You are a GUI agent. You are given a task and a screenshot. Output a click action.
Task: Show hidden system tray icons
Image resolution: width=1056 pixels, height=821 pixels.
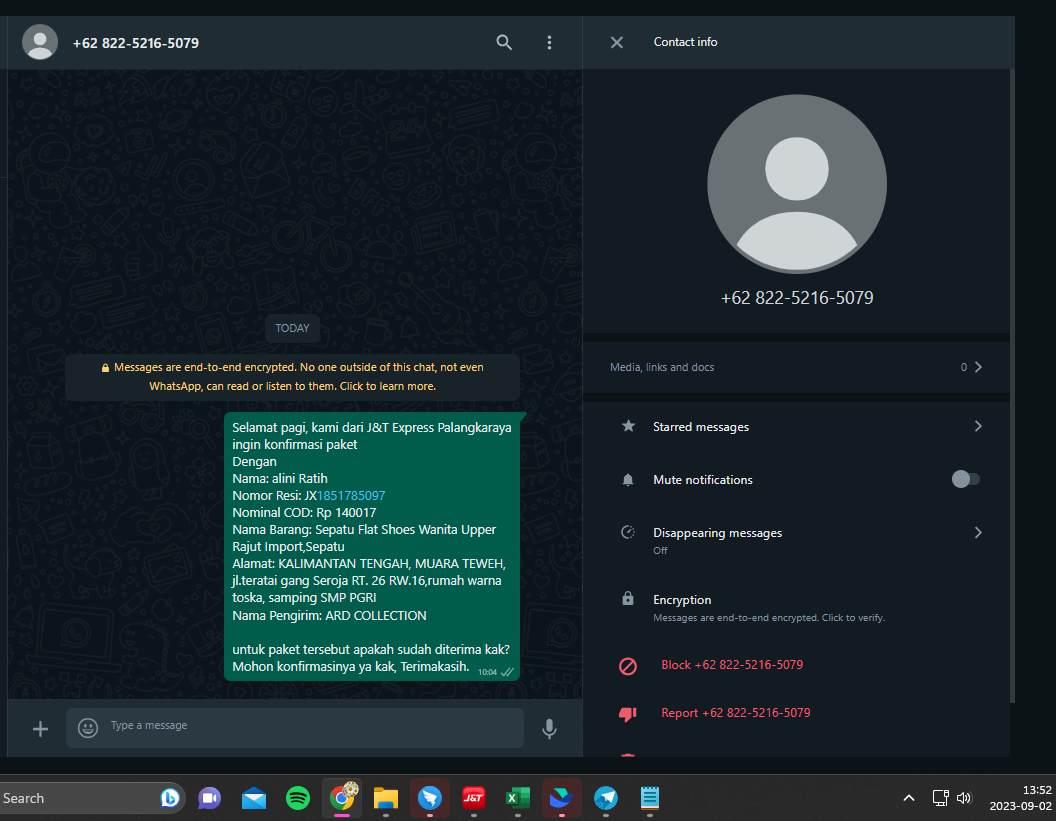[909, 798]
